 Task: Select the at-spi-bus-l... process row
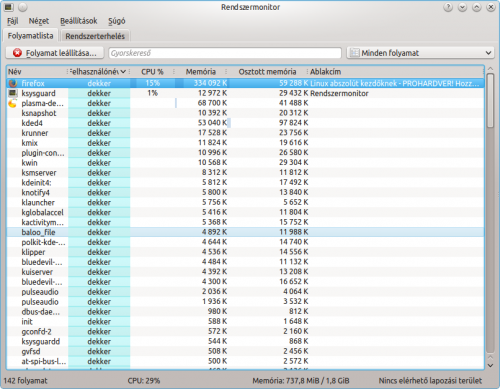point(245,361)
